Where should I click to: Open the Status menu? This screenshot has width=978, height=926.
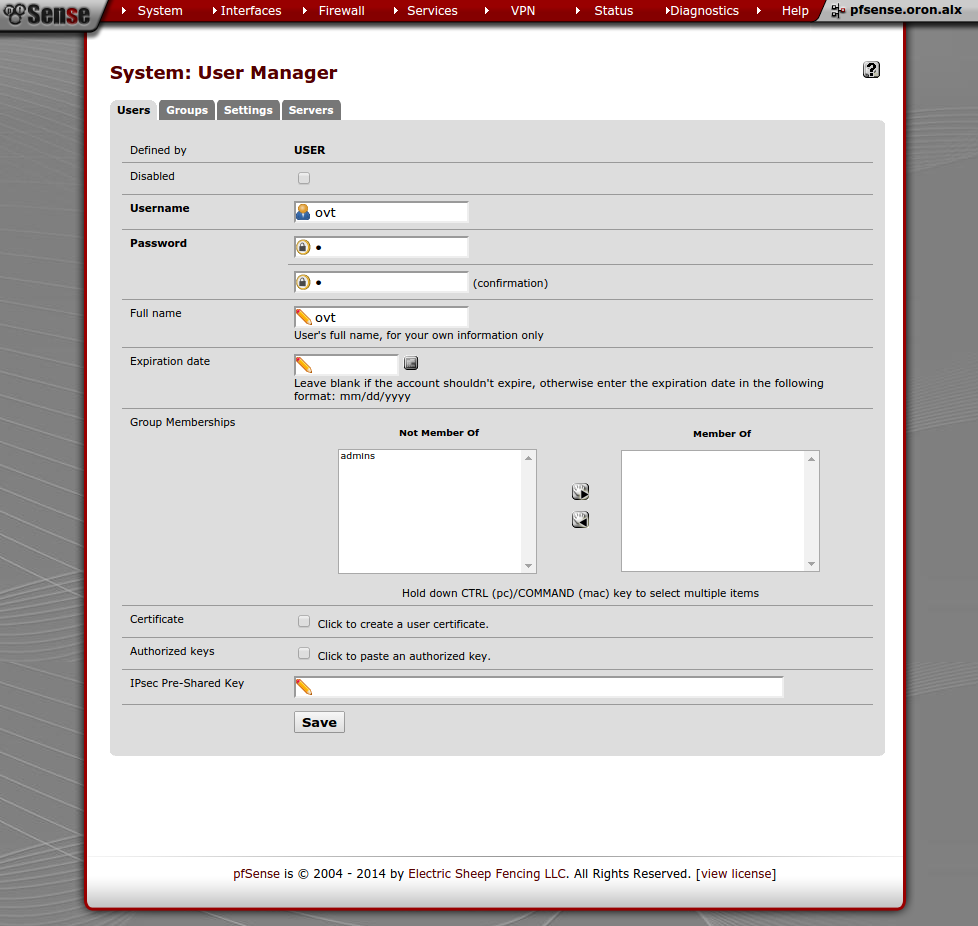(613, 11)
